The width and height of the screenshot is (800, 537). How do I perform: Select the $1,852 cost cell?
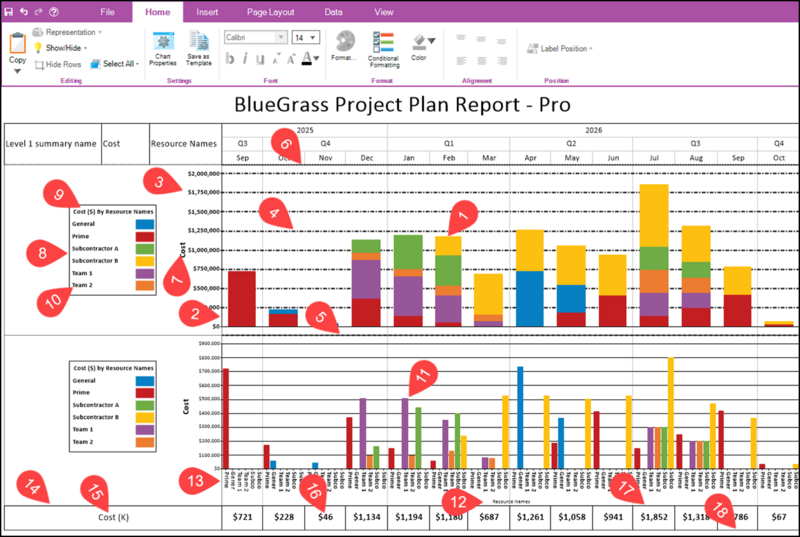654,517
